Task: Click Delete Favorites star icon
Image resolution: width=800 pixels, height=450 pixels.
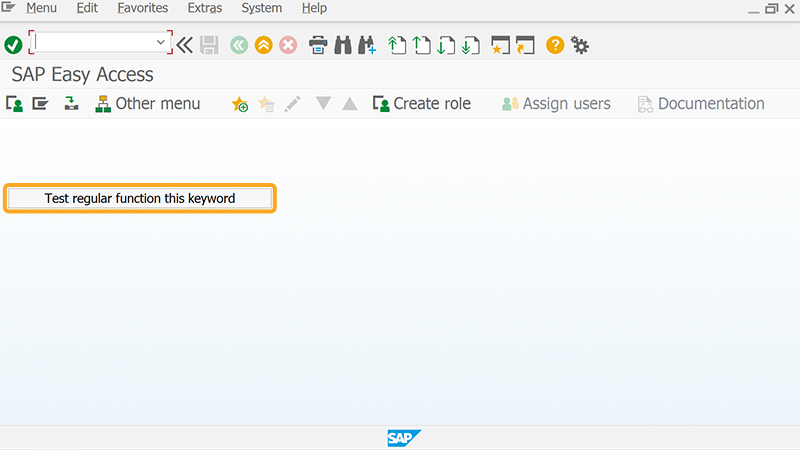Action: [x=266, y=104]
